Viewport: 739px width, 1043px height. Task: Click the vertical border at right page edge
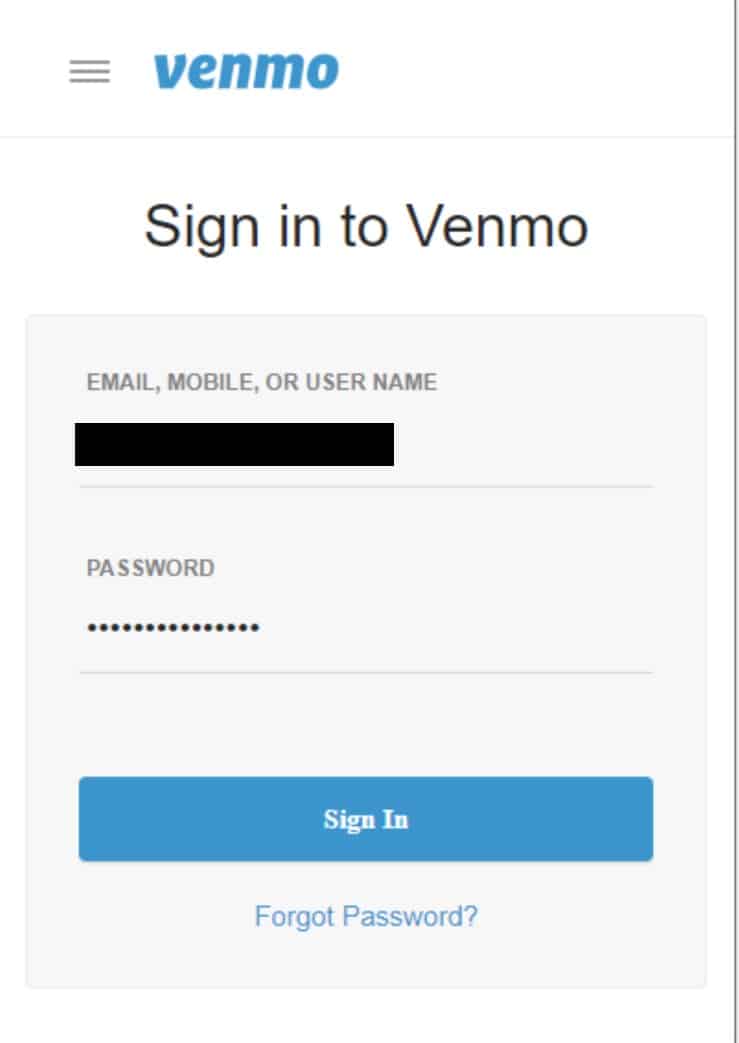[x=736, y=522]
